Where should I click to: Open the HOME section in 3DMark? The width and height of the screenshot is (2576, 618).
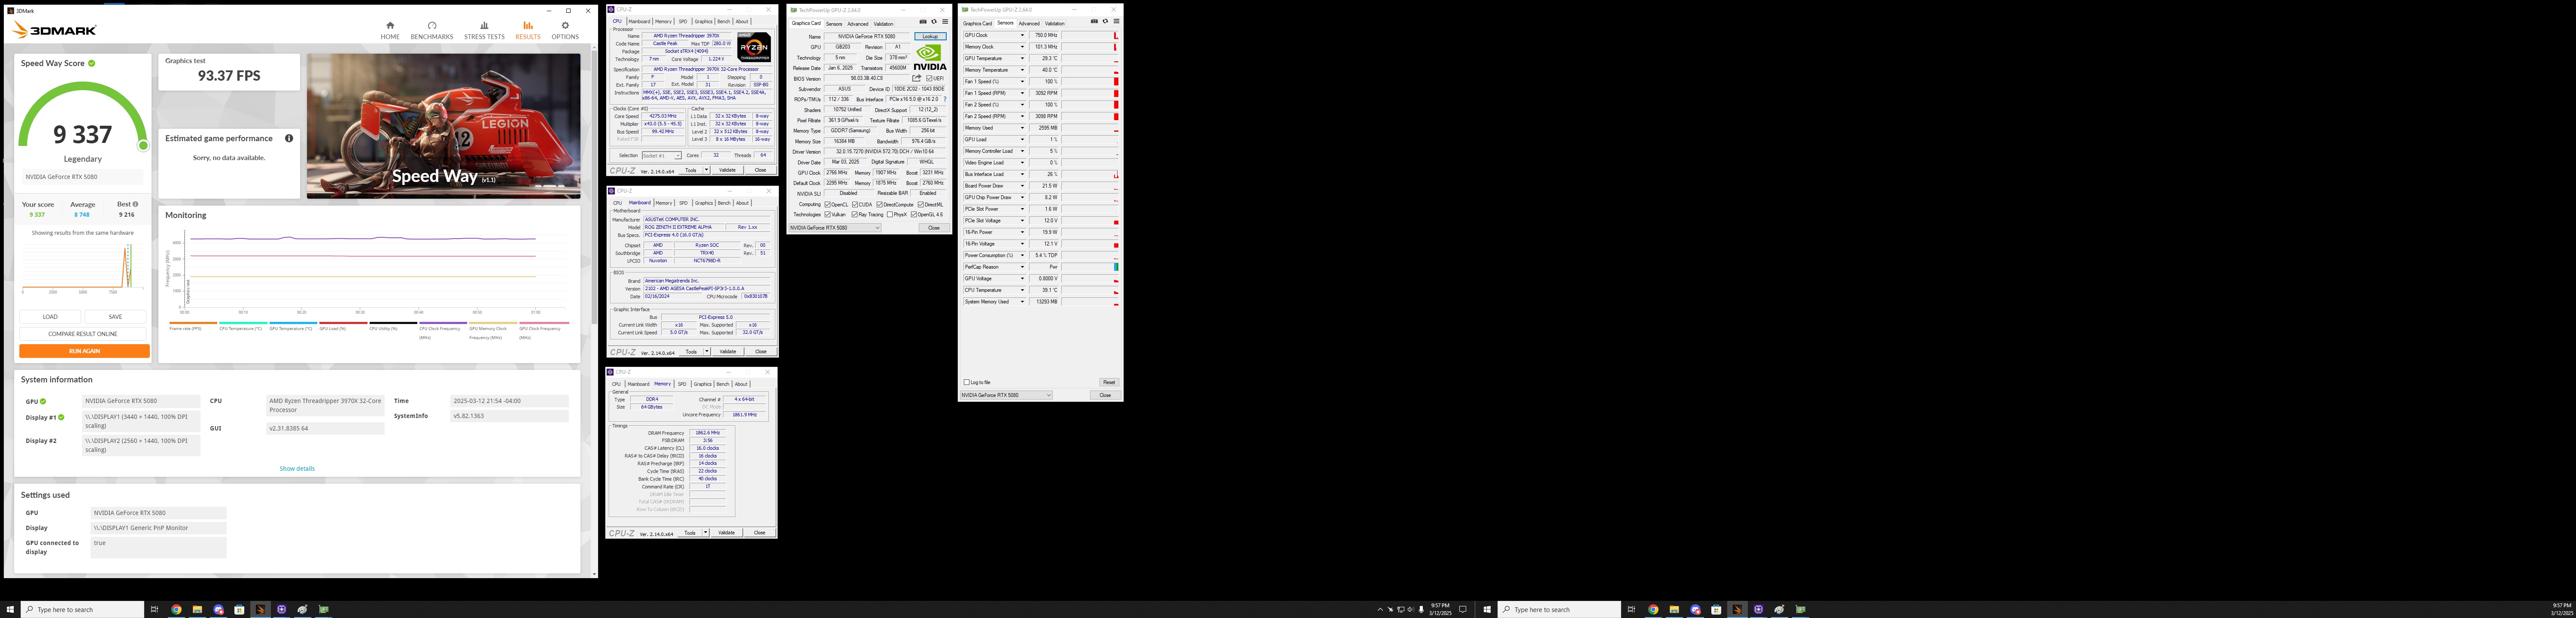pos(390,30)
